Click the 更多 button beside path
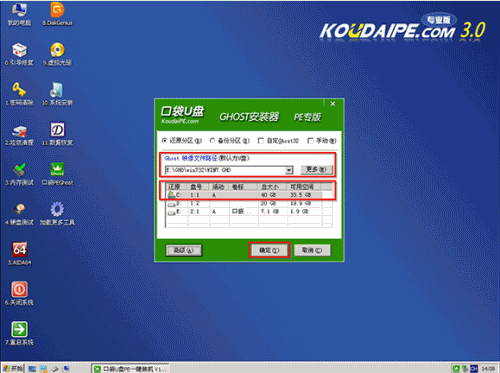The width and height of the screenshot is (500, 373). pos(317,170)
